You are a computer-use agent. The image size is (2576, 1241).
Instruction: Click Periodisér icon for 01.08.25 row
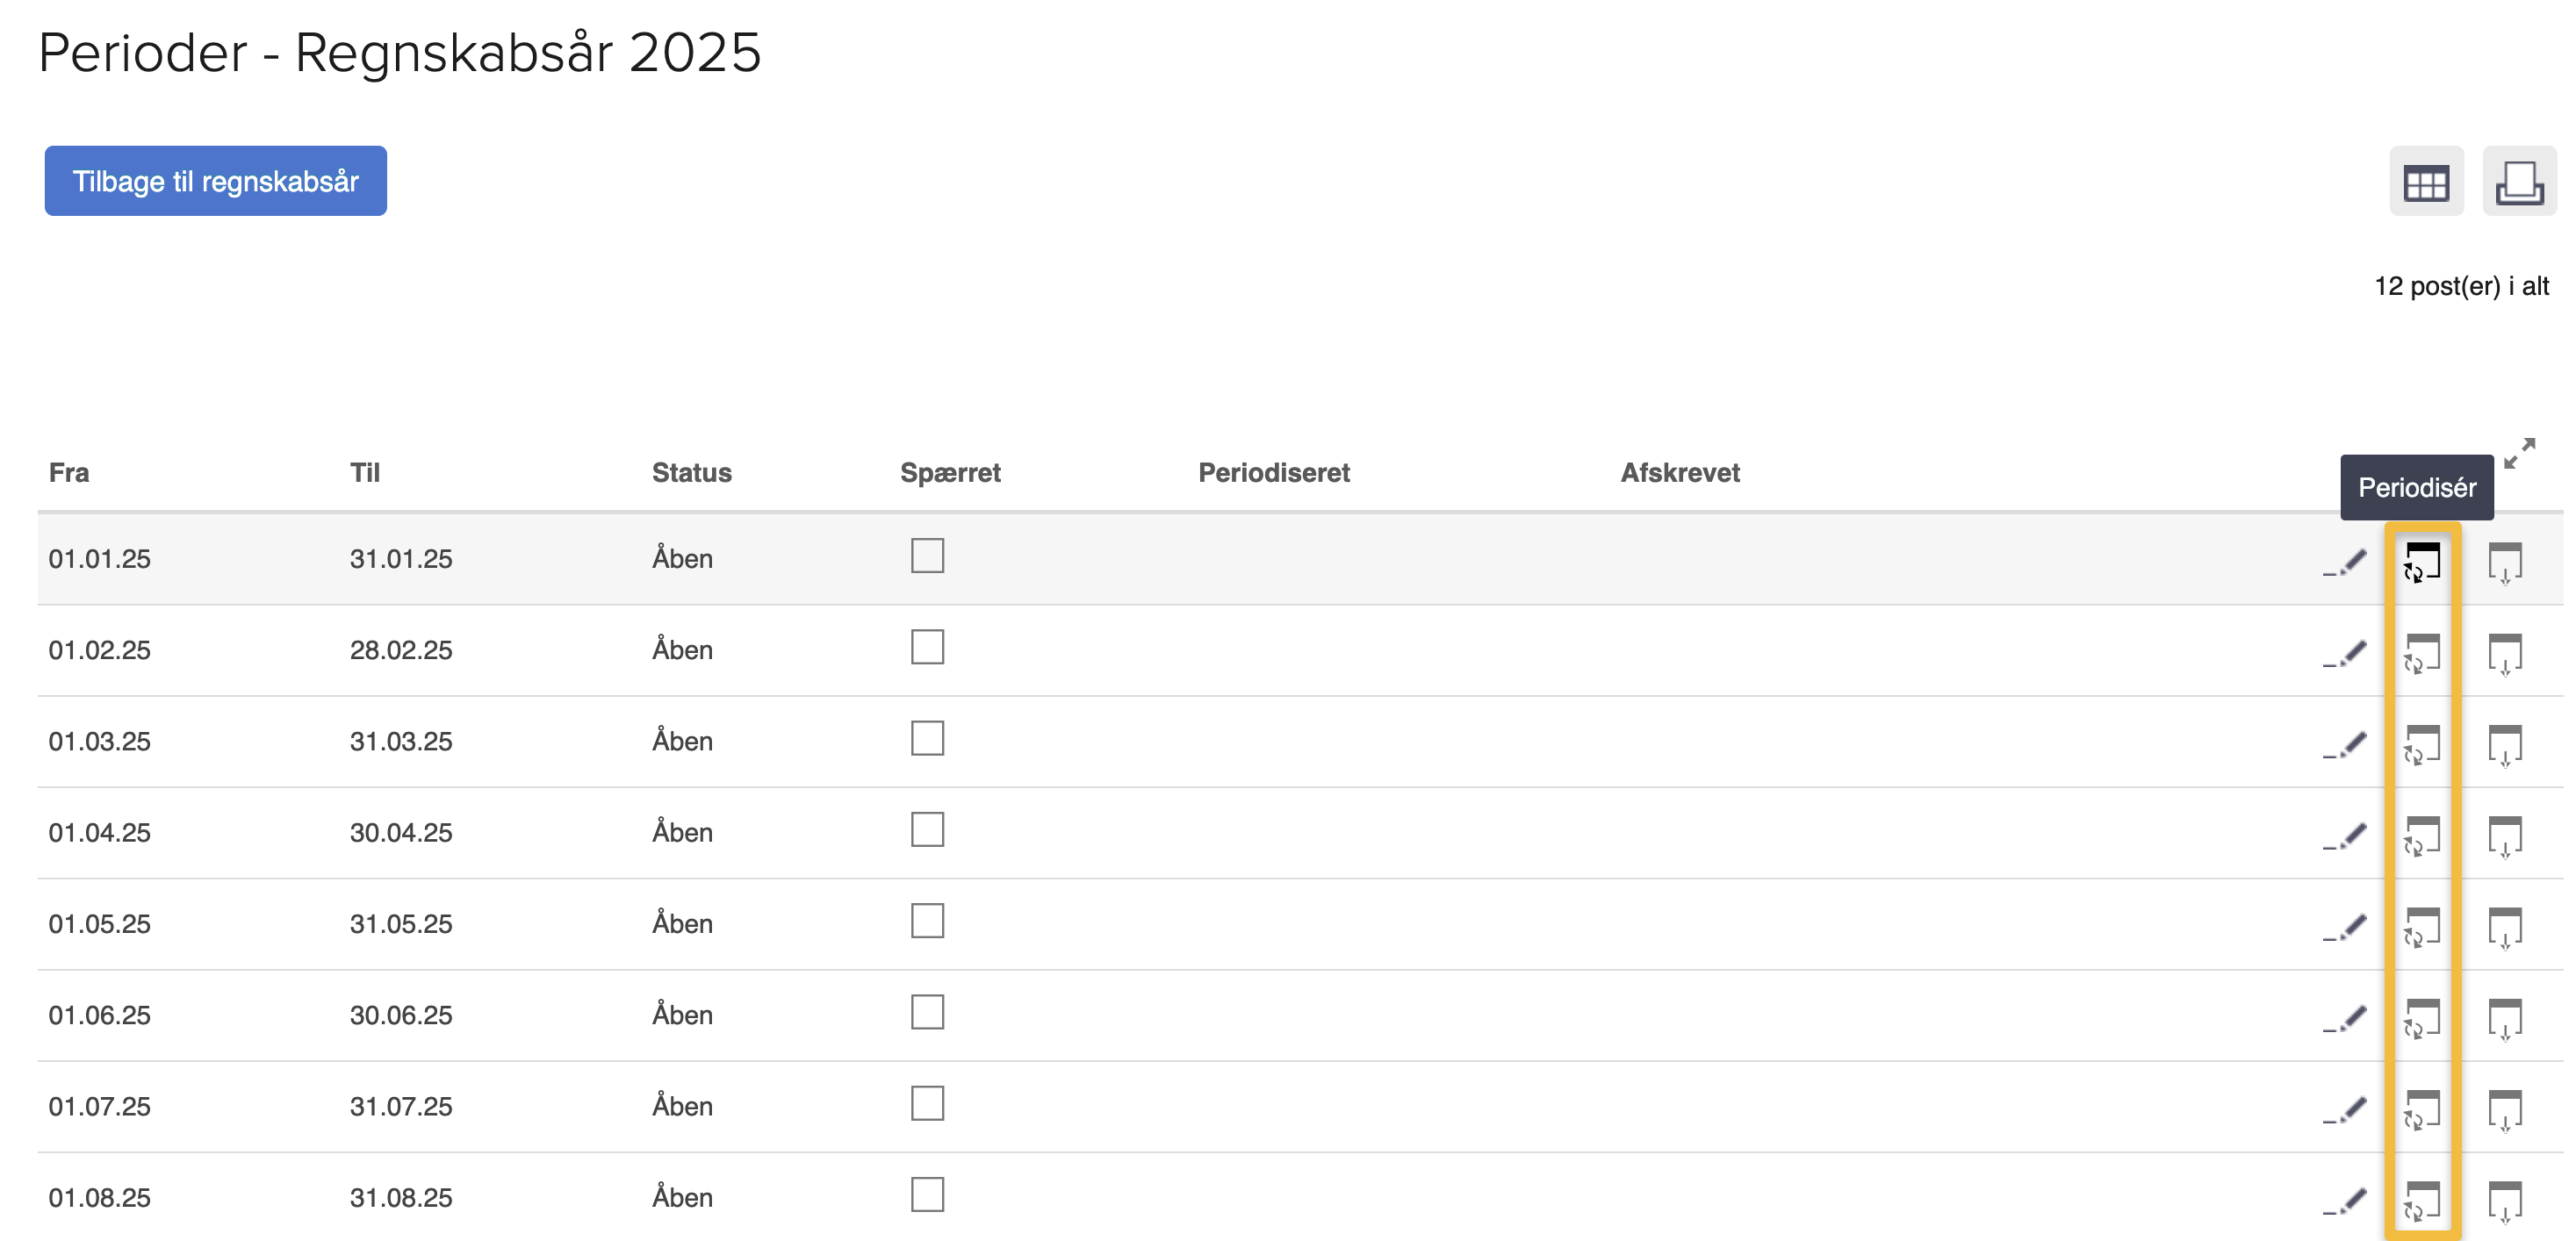pos(2422,1201)
